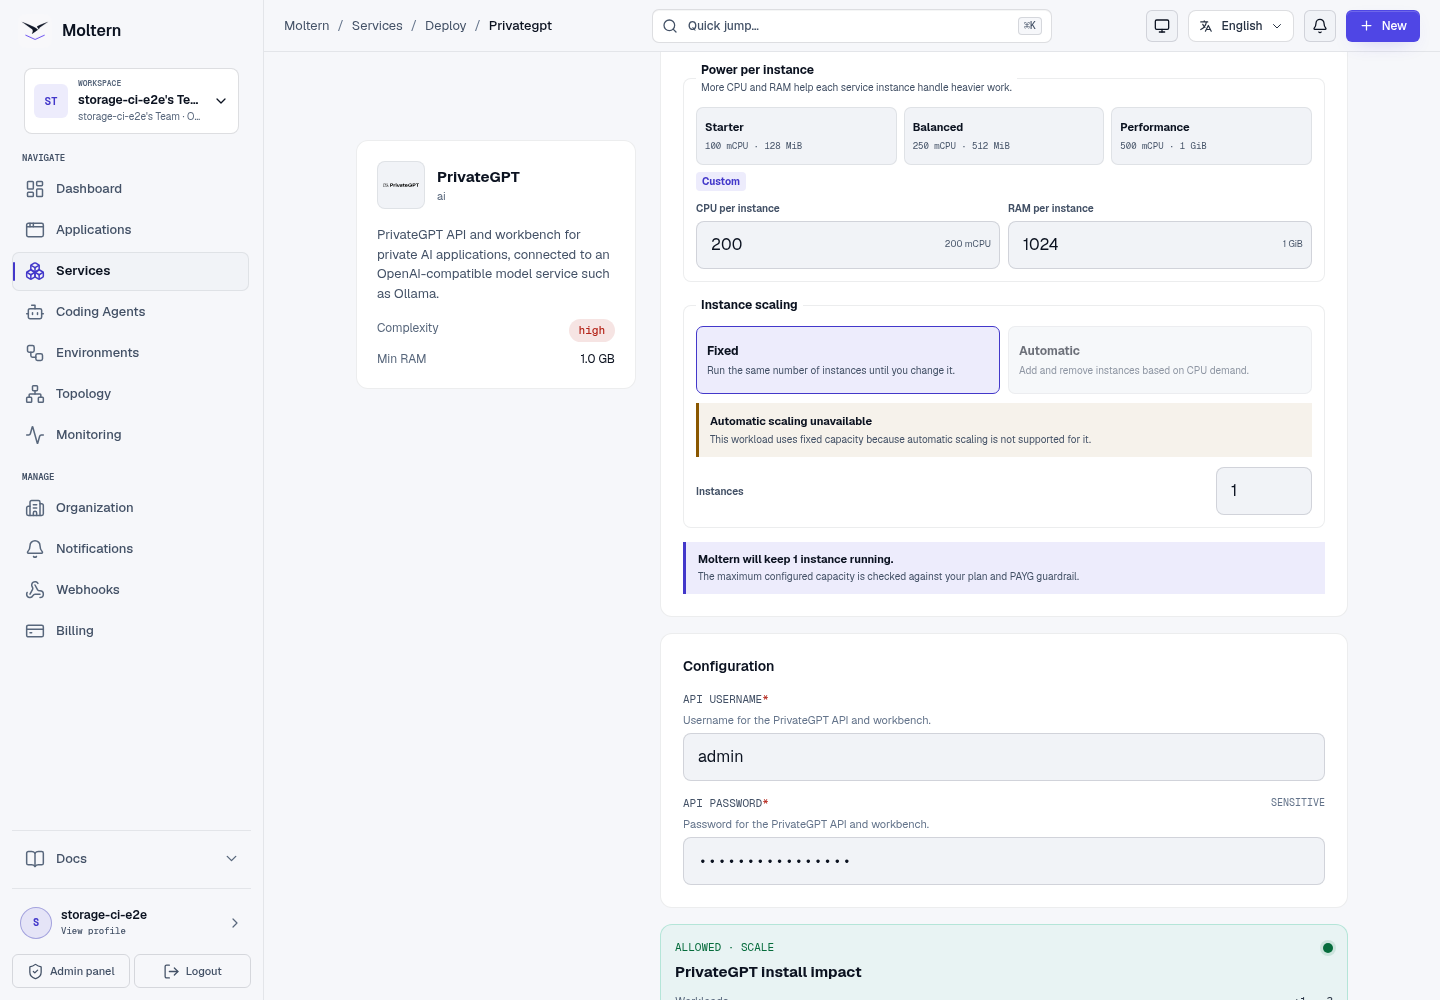Click the Moltern breadcrumb
The image size is (1440, 1000).
coord(307,26)
